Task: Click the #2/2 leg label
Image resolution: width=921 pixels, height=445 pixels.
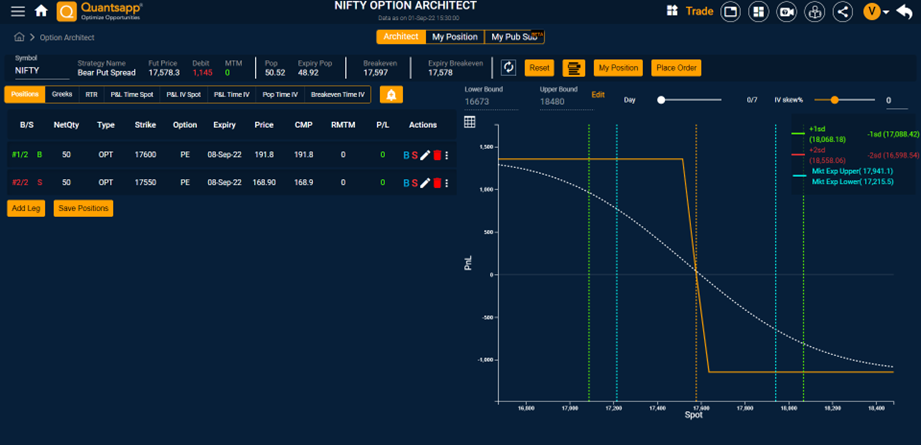Action: (x=20, y=183)
